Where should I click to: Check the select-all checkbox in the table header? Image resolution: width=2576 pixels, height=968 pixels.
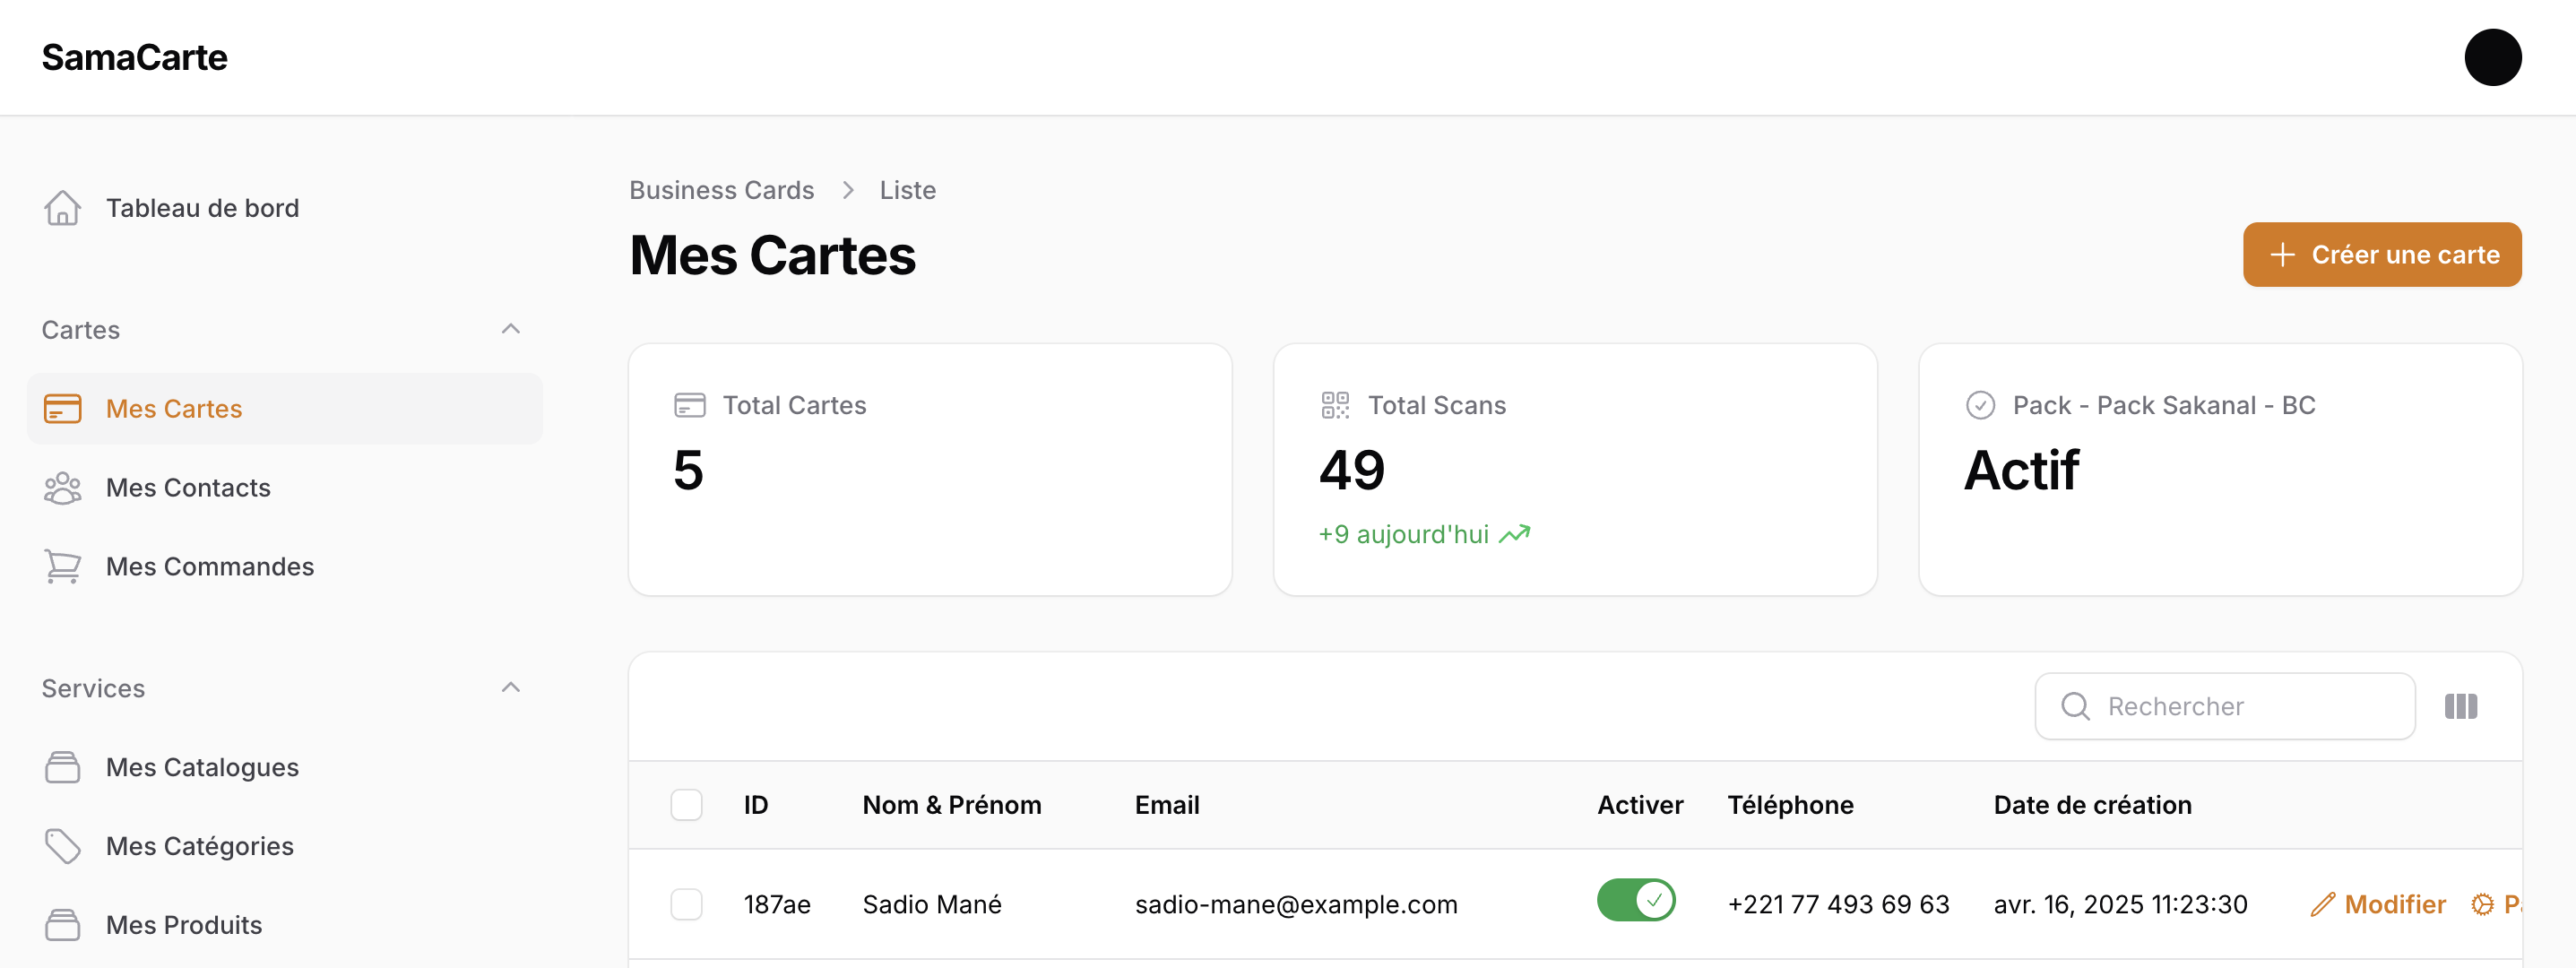[x=686, y=804]
